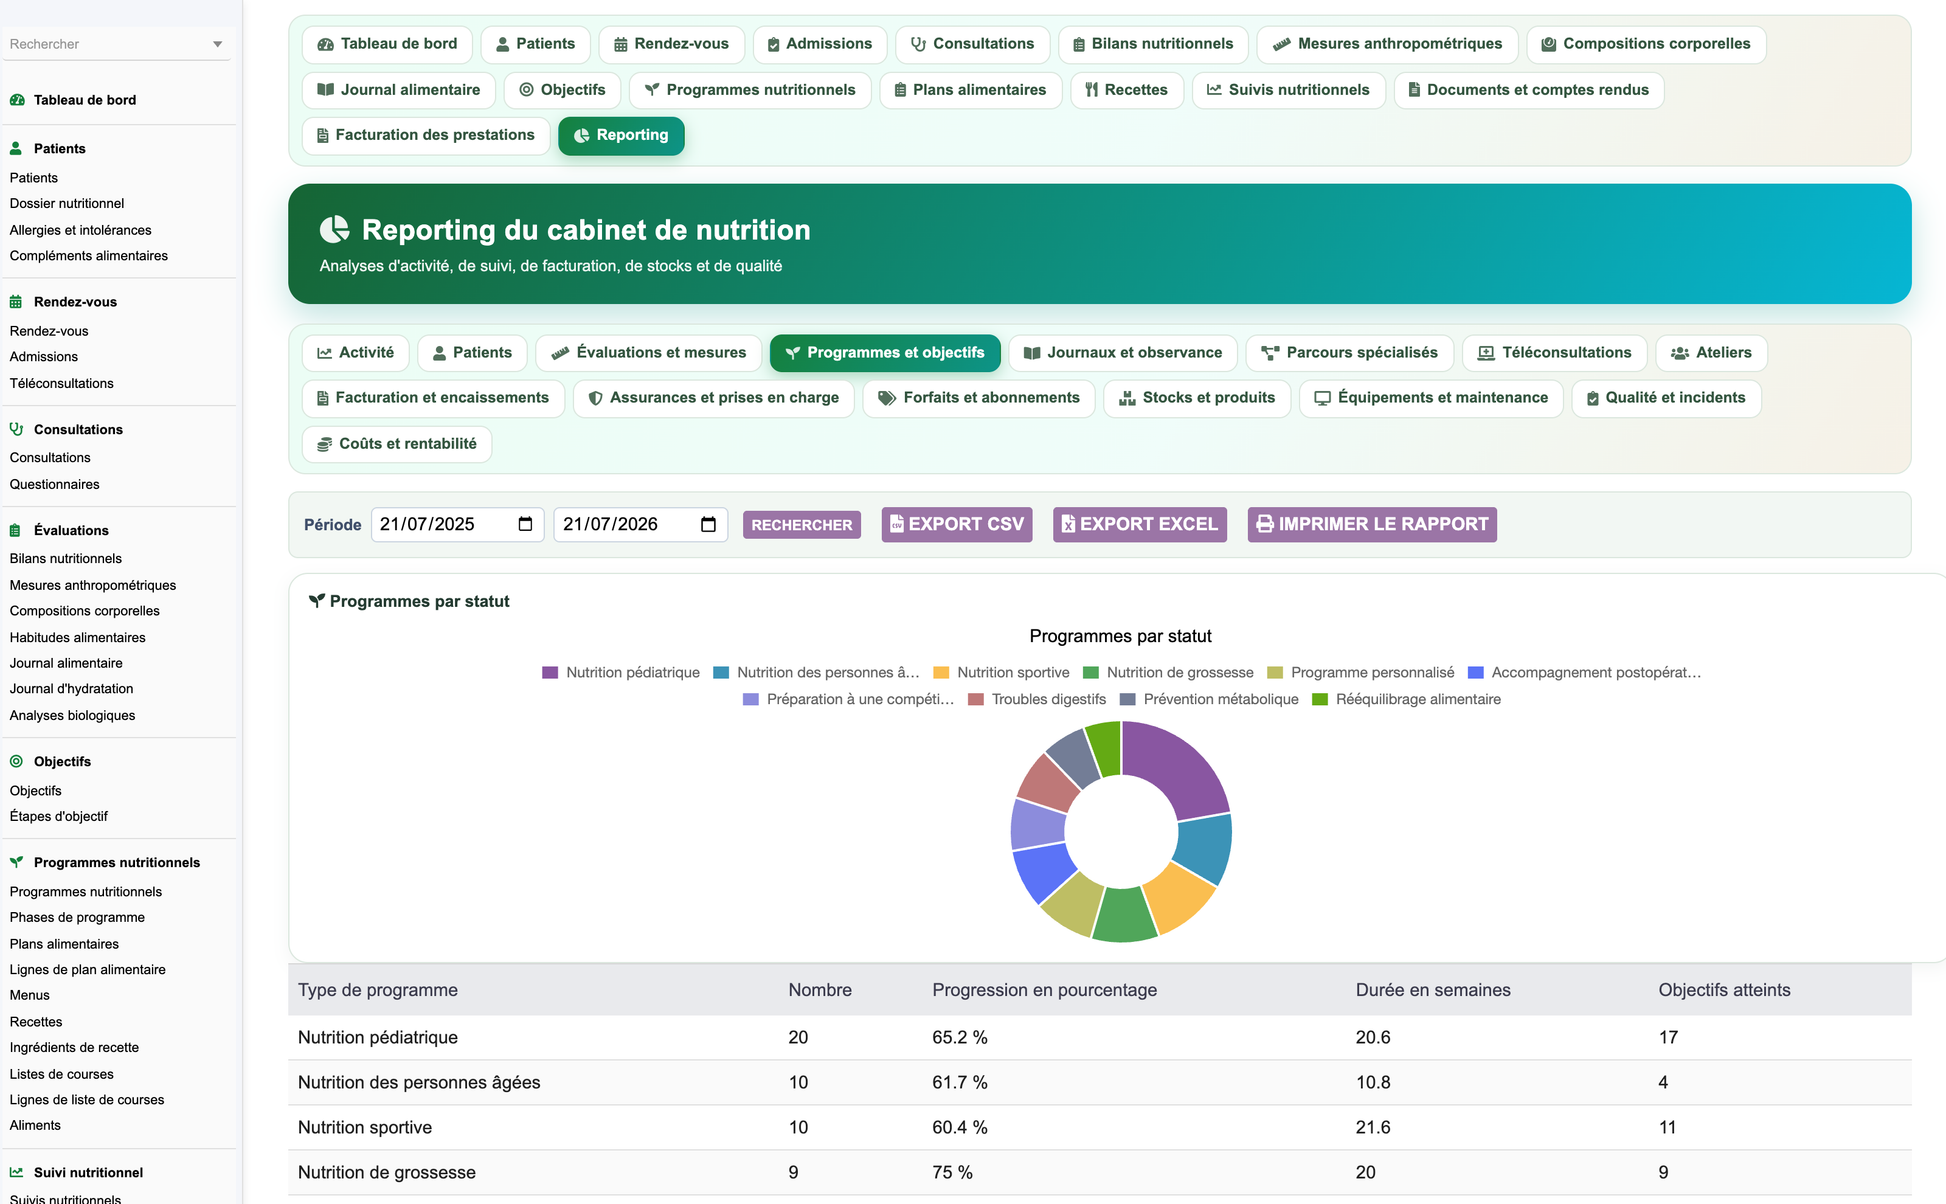Toggle Nutrition sportive legend entry

pyautogui.click(x=1001, y=673)
